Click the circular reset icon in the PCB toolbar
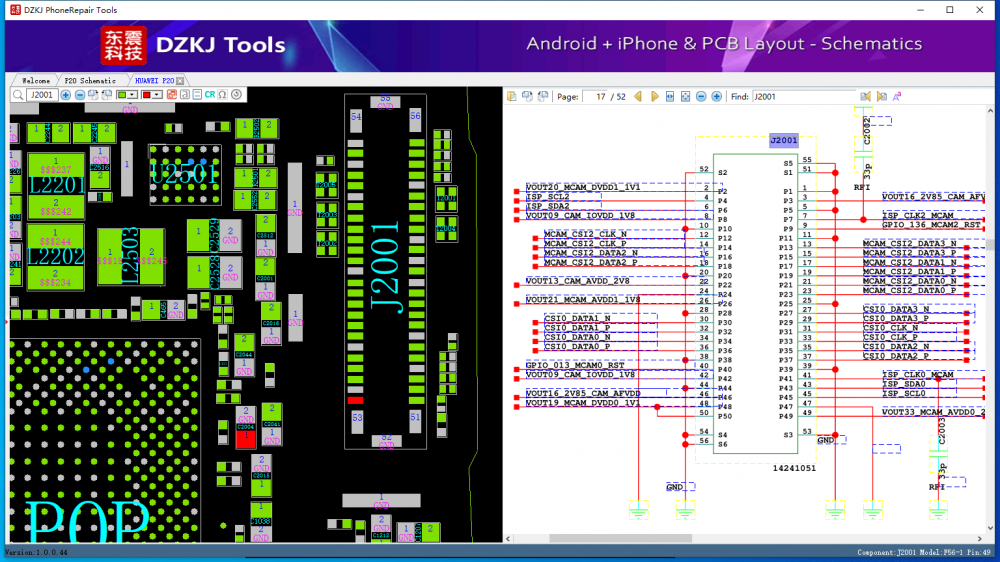 pyautogui.click(x=236, y=95)
